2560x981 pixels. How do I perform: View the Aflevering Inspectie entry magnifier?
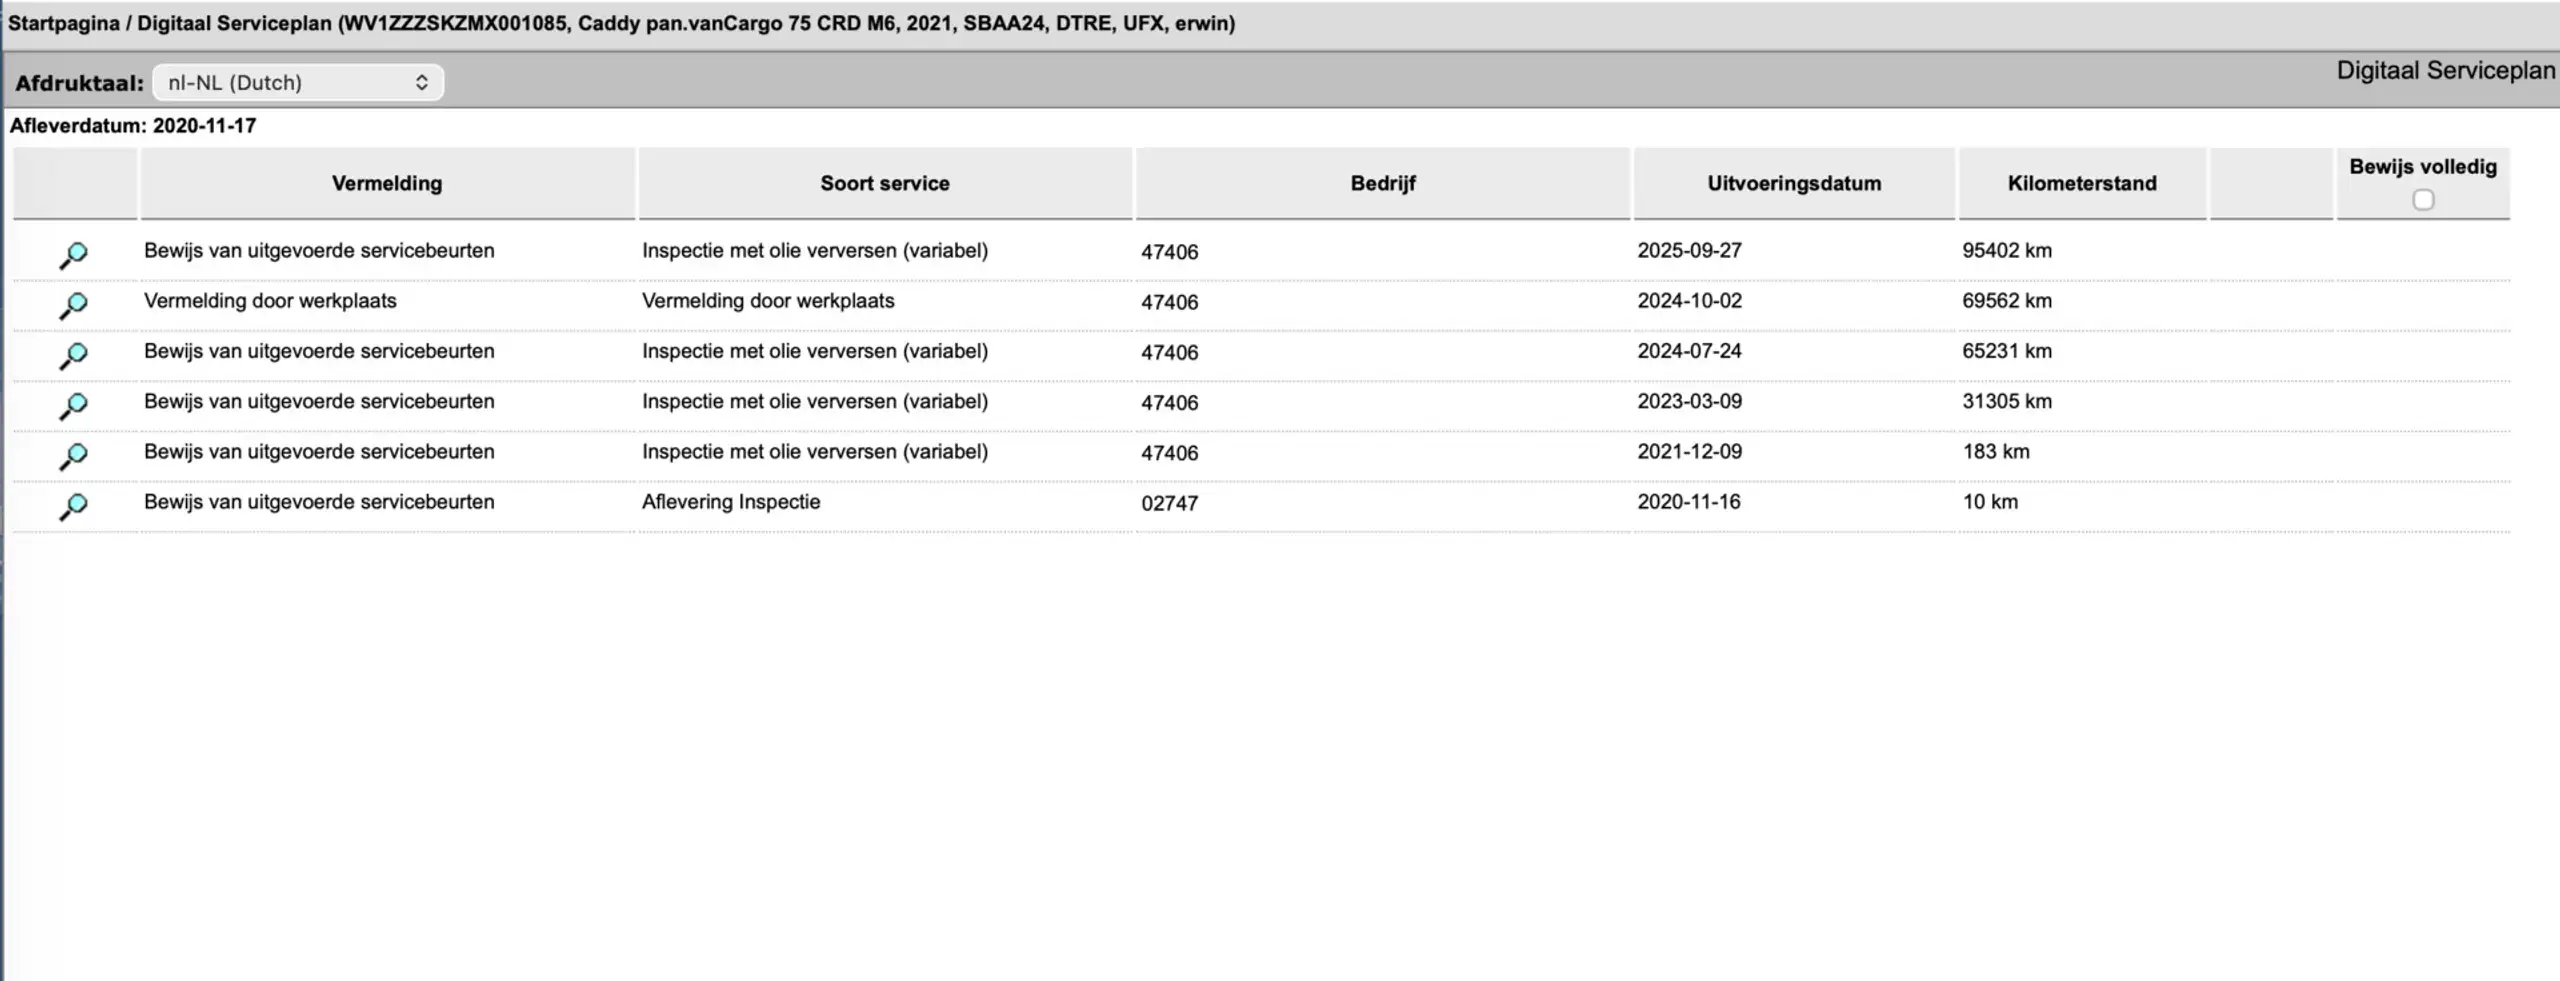pyautogui.click(x=73, y=506)
